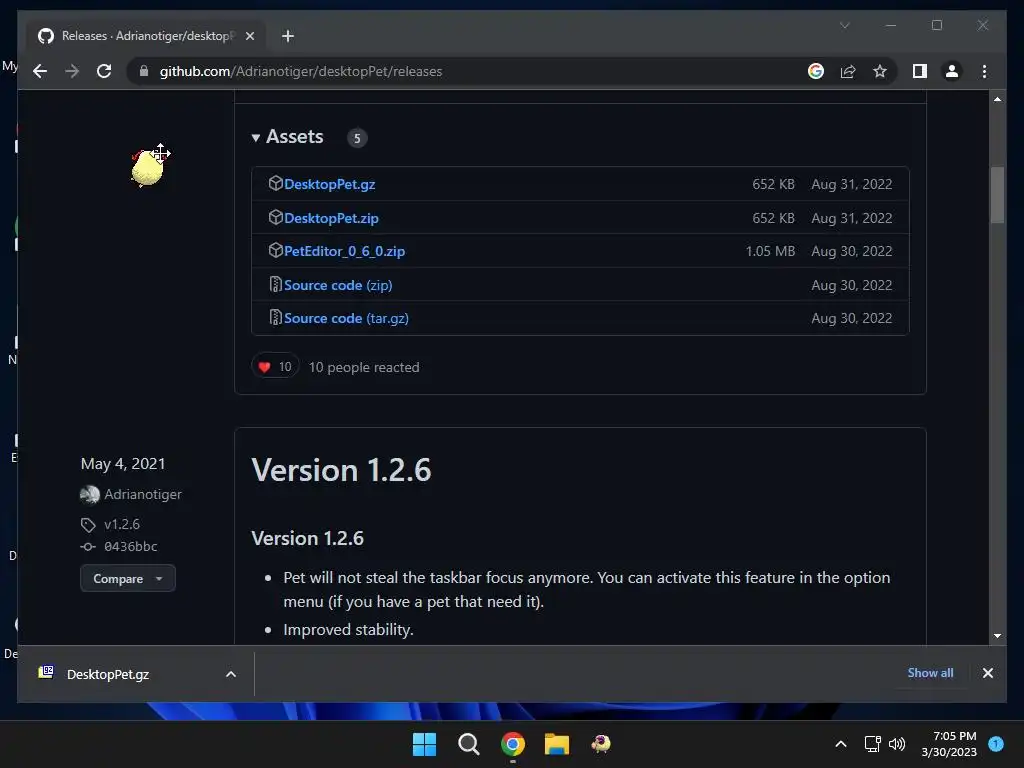This screenshot has width=1024, height=768.
Task: Close the downloads bar
Action: point(987,673)
